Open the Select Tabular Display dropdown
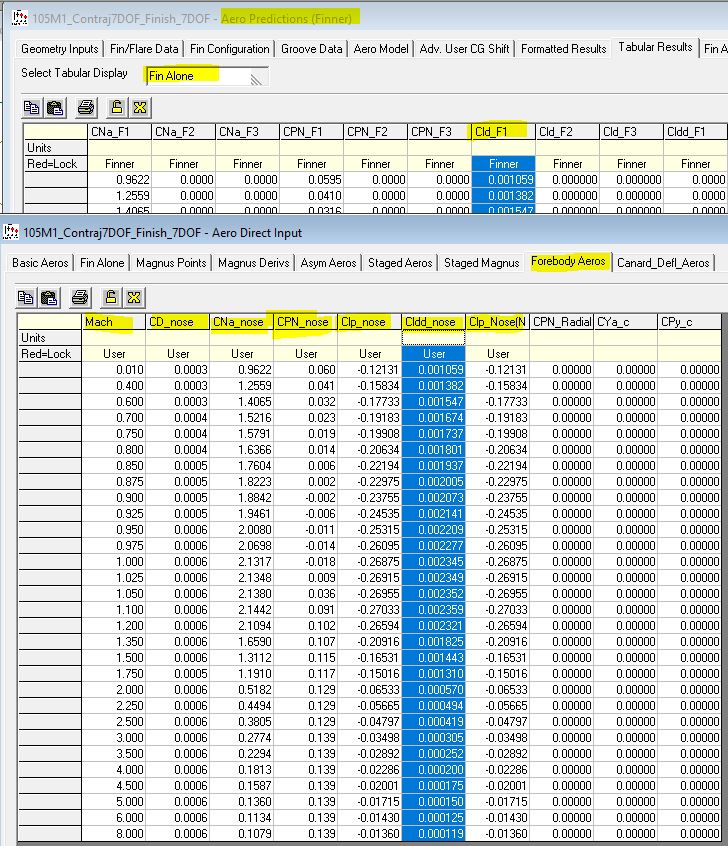This screenshot has height=846, width=728. (260, 76)
